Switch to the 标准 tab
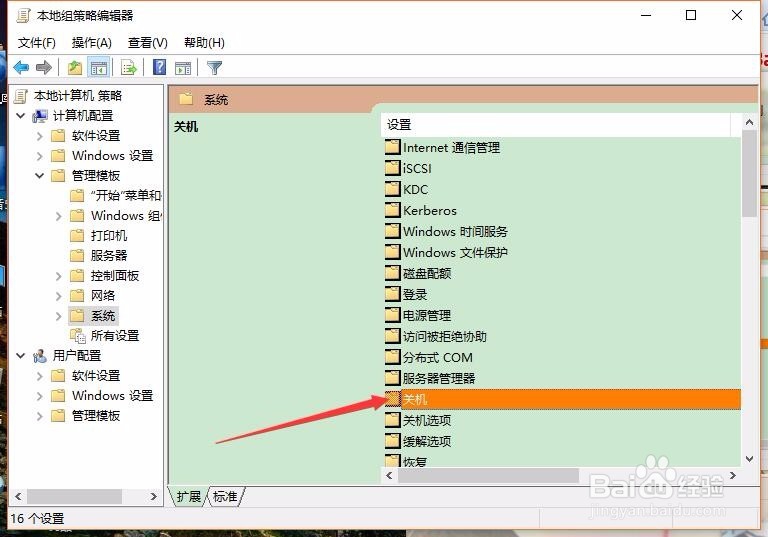 coord(225,496)
